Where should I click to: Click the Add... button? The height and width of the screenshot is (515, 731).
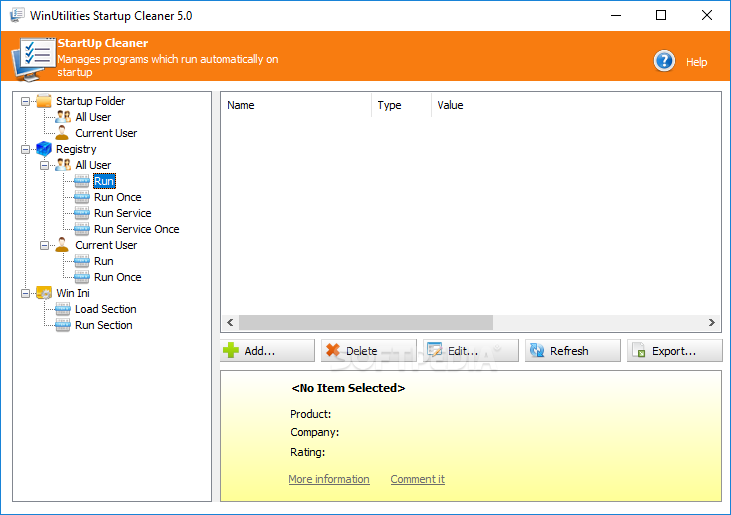point(268,350)
